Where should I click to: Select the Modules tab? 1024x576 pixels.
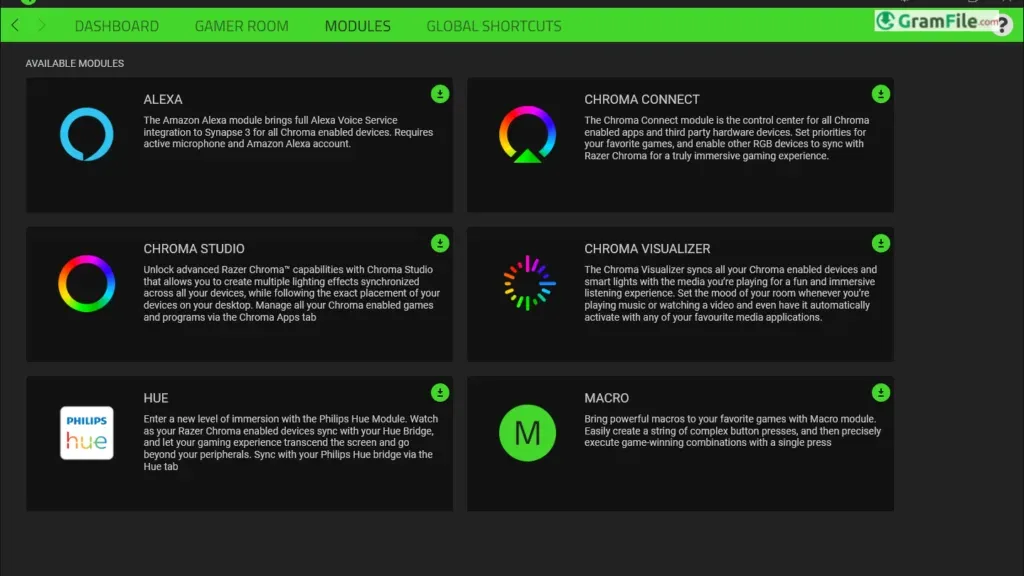pyautogui.click(x=358, y=26)
